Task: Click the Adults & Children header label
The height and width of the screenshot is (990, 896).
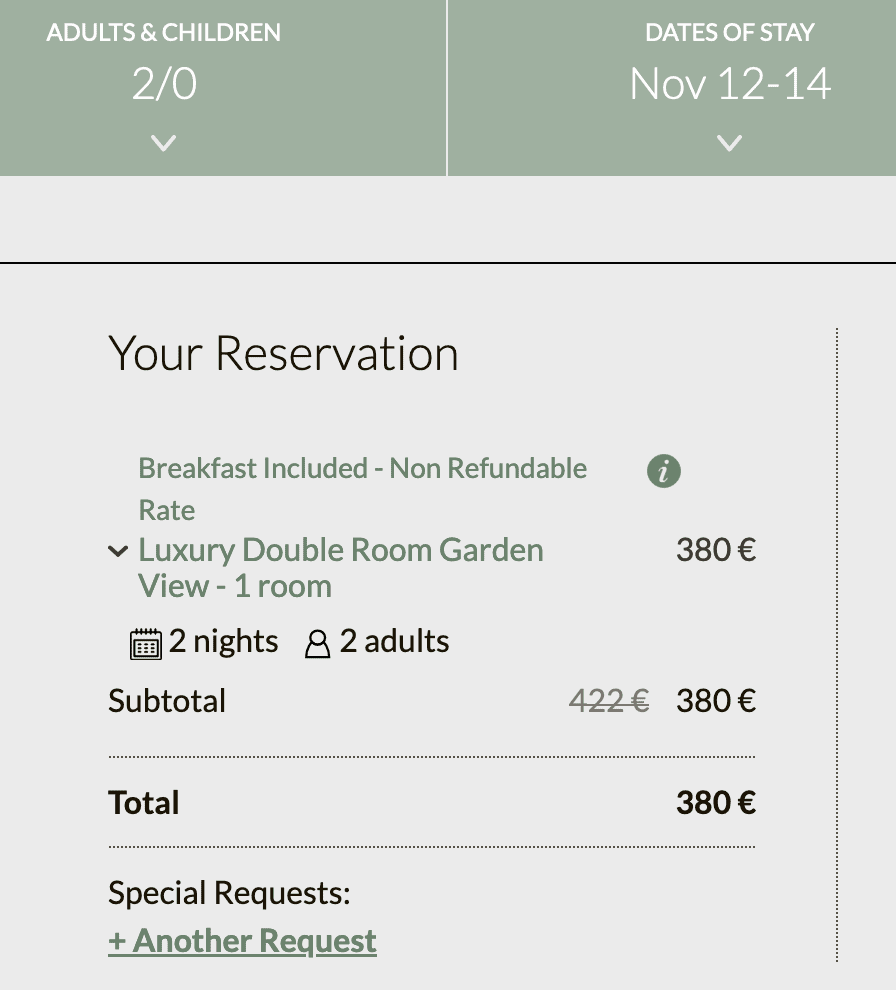Action: pos(164,32)
